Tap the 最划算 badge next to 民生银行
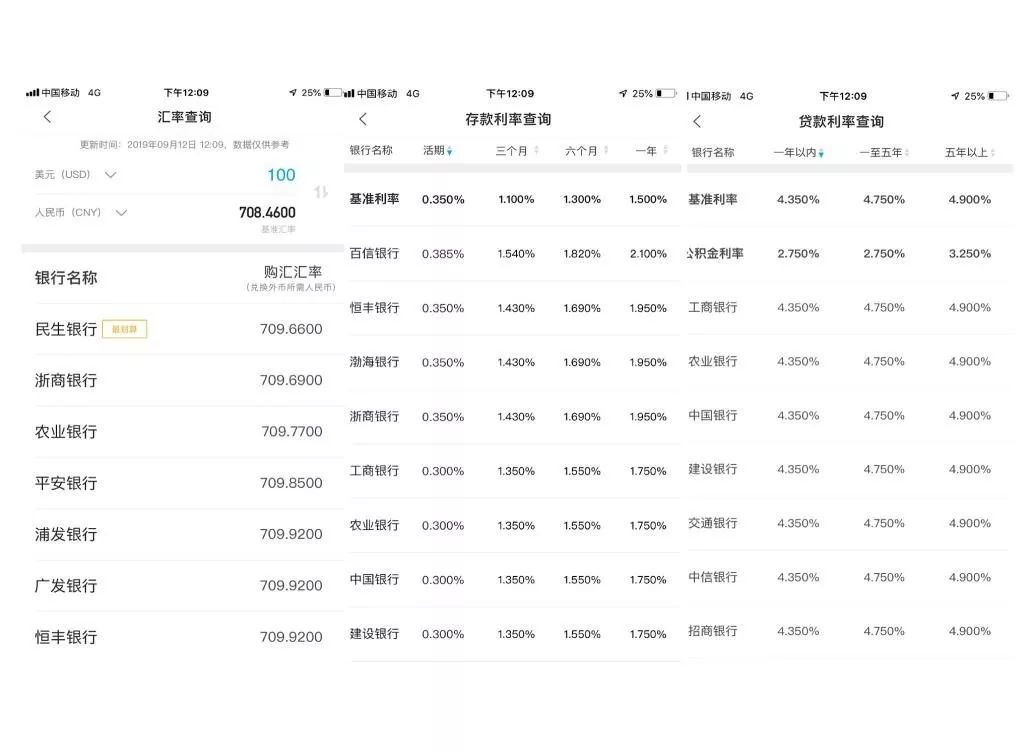Image resolution: width=1032 pixels, height=750 pixels. (x=124, y=328)
